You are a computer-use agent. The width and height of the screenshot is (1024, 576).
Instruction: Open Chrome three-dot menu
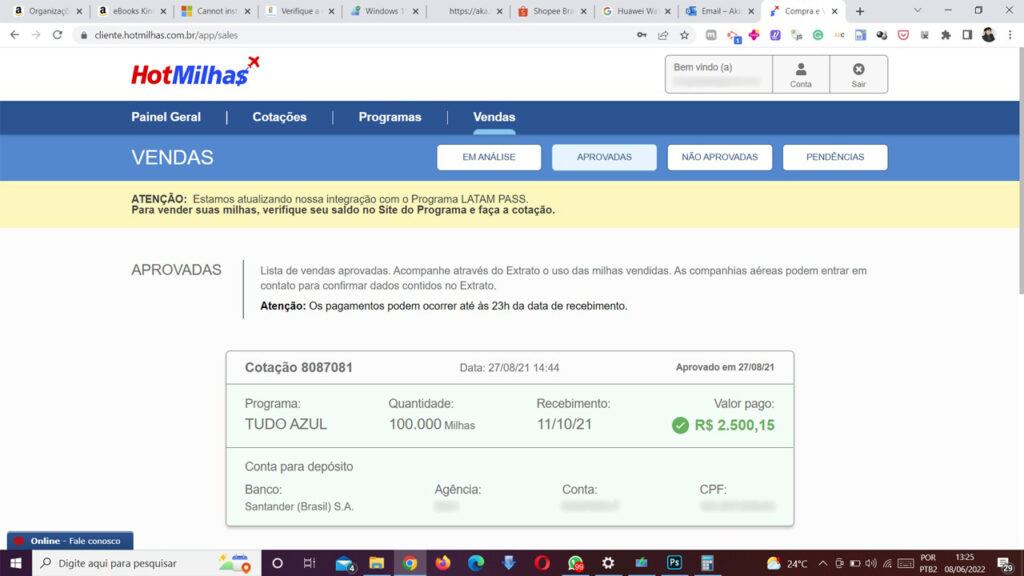pos(1010,35)
